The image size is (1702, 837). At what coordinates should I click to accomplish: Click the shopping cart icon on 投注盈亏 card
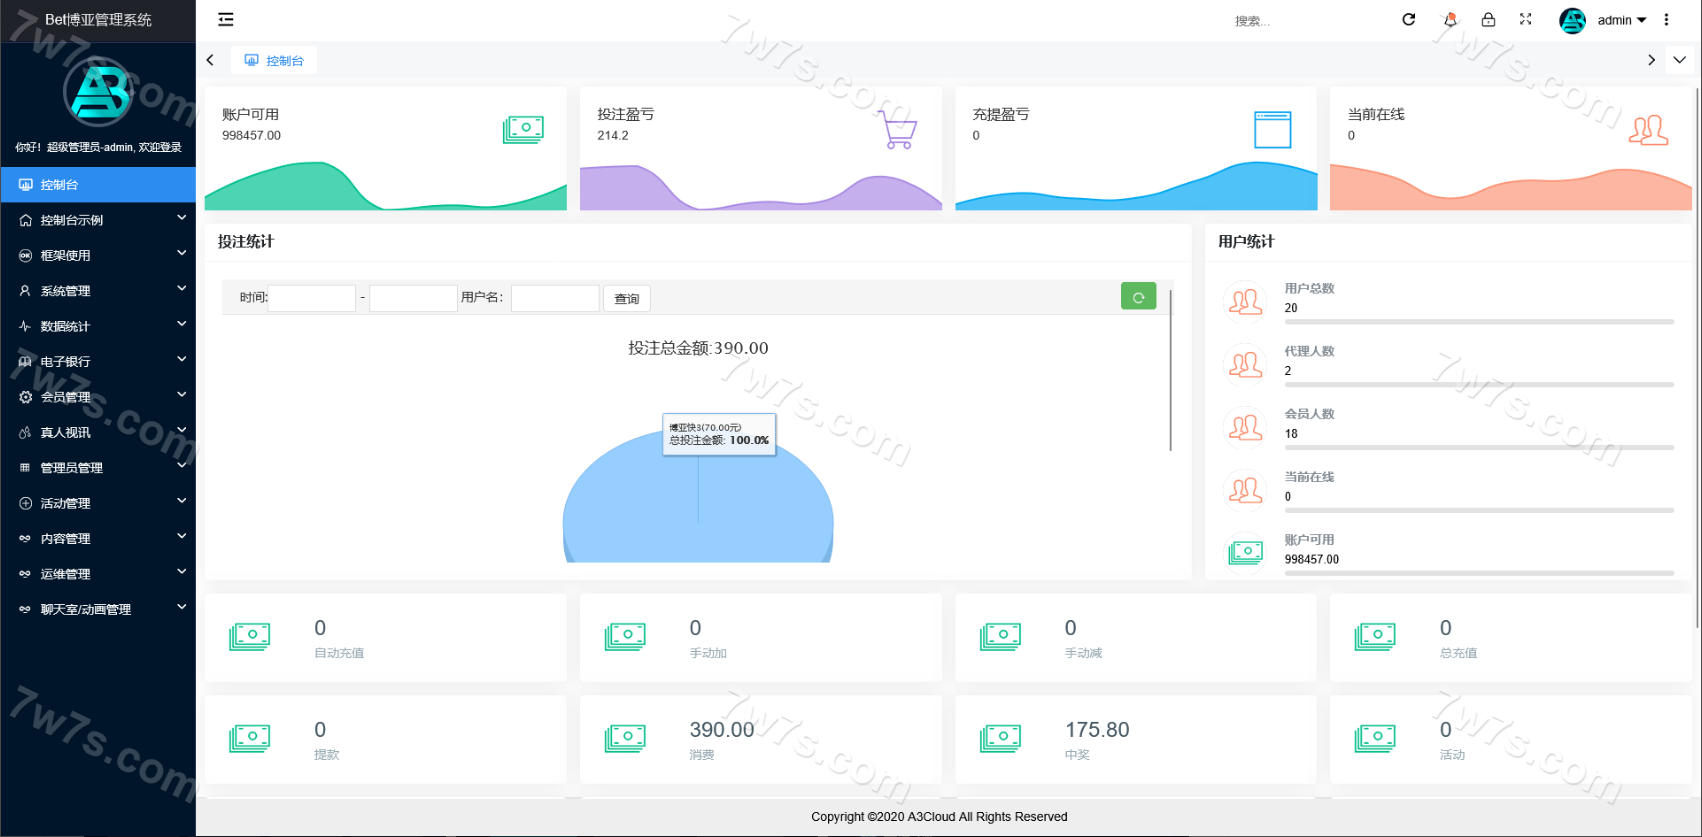coord(898,130)
